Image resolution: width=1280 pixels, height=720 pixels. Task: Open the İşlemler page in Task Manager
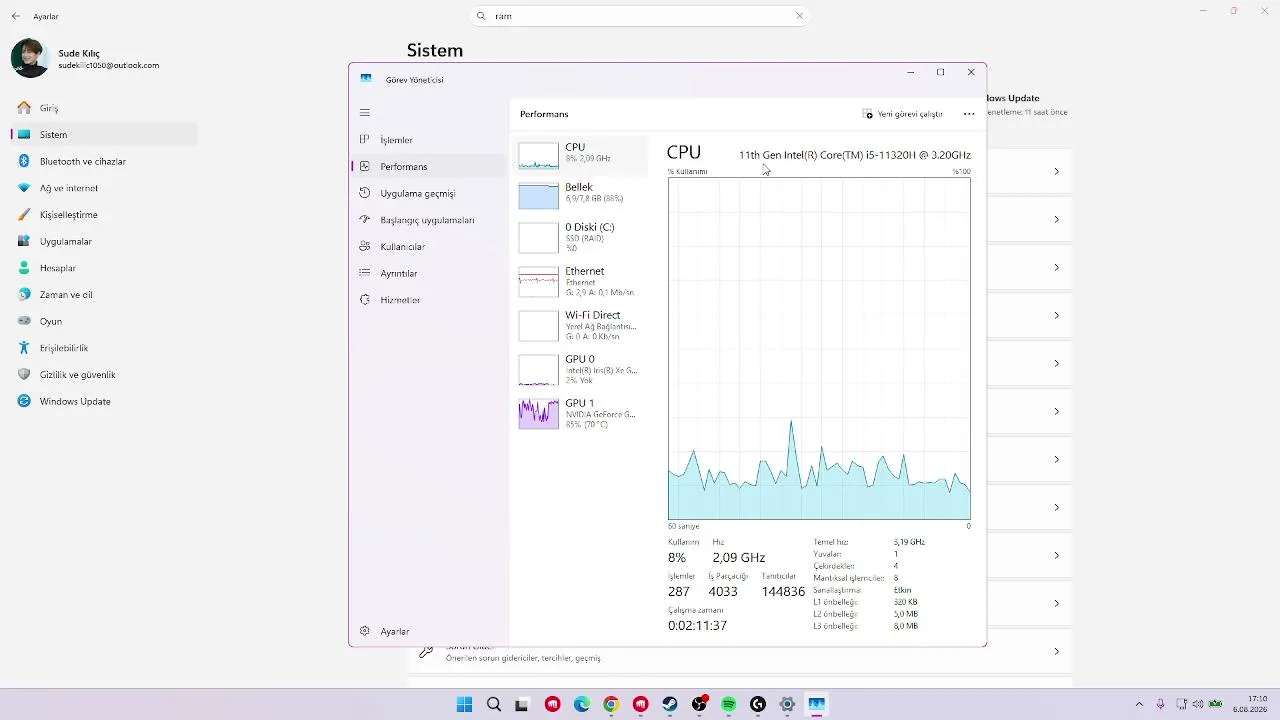[430, 140]
